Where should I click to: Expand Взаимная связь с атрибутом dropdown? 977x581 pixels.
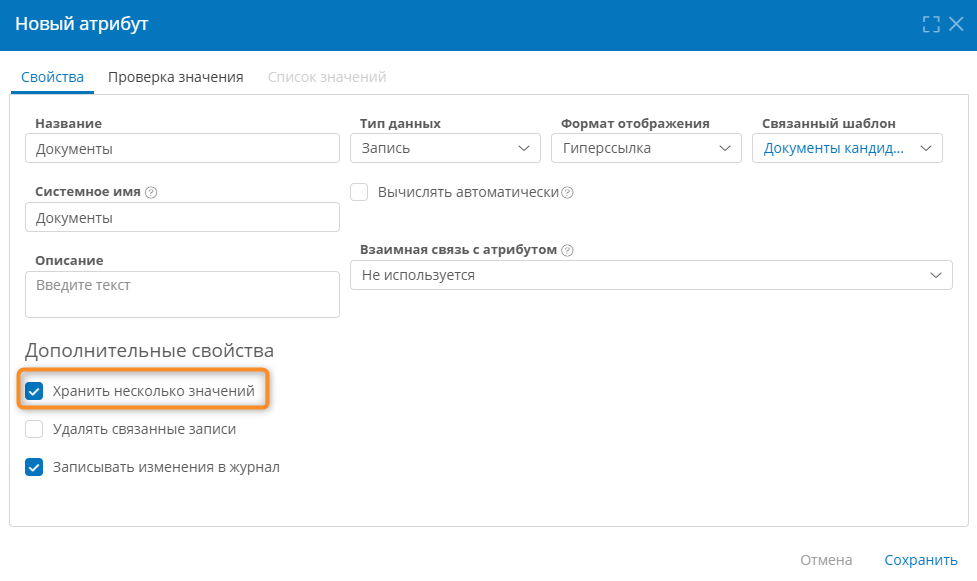tap(651, 275)
